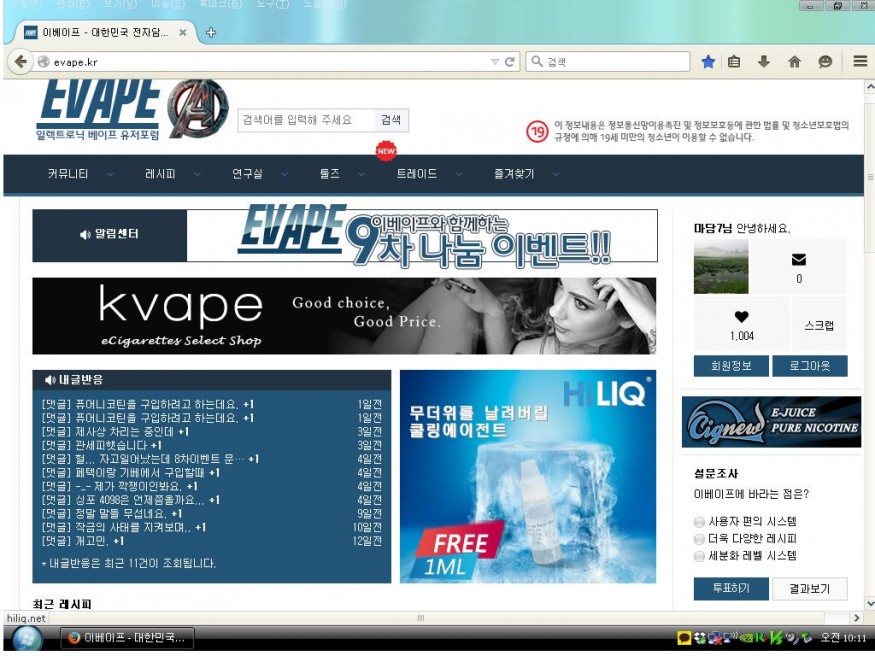Click the 검색 site search button
The image size is (875, 656).
(391, 120)
